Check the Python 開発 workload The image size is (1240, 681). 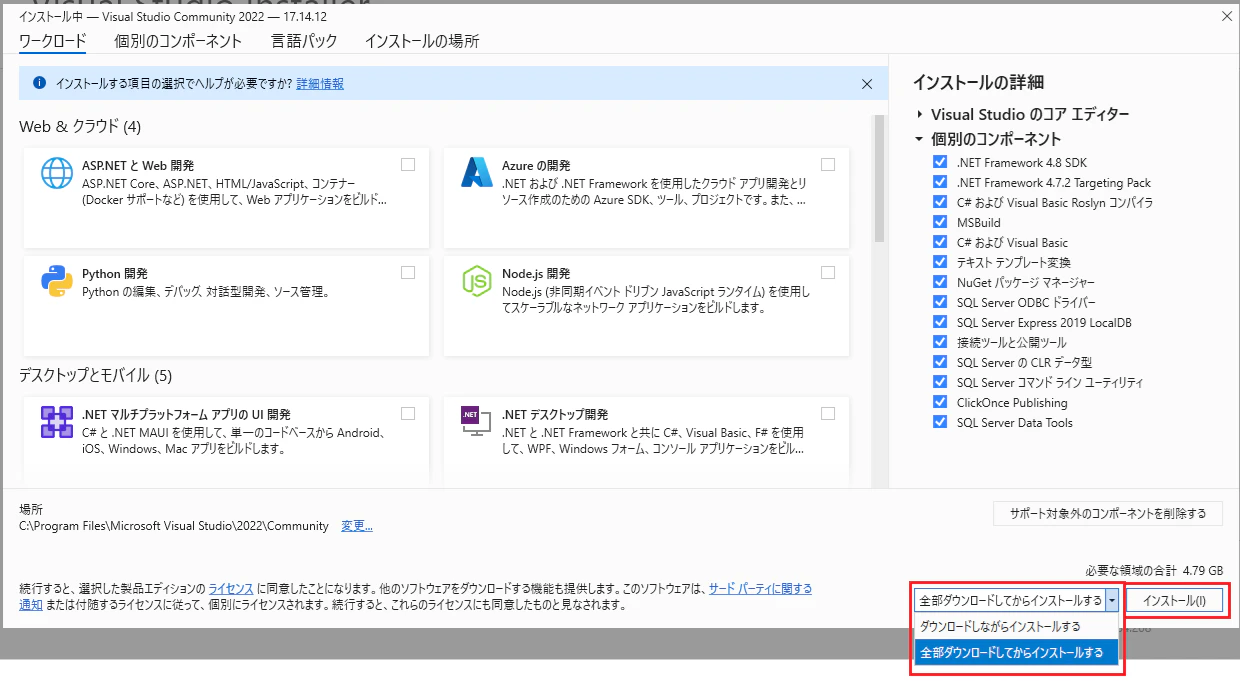(x=408, y=273)
